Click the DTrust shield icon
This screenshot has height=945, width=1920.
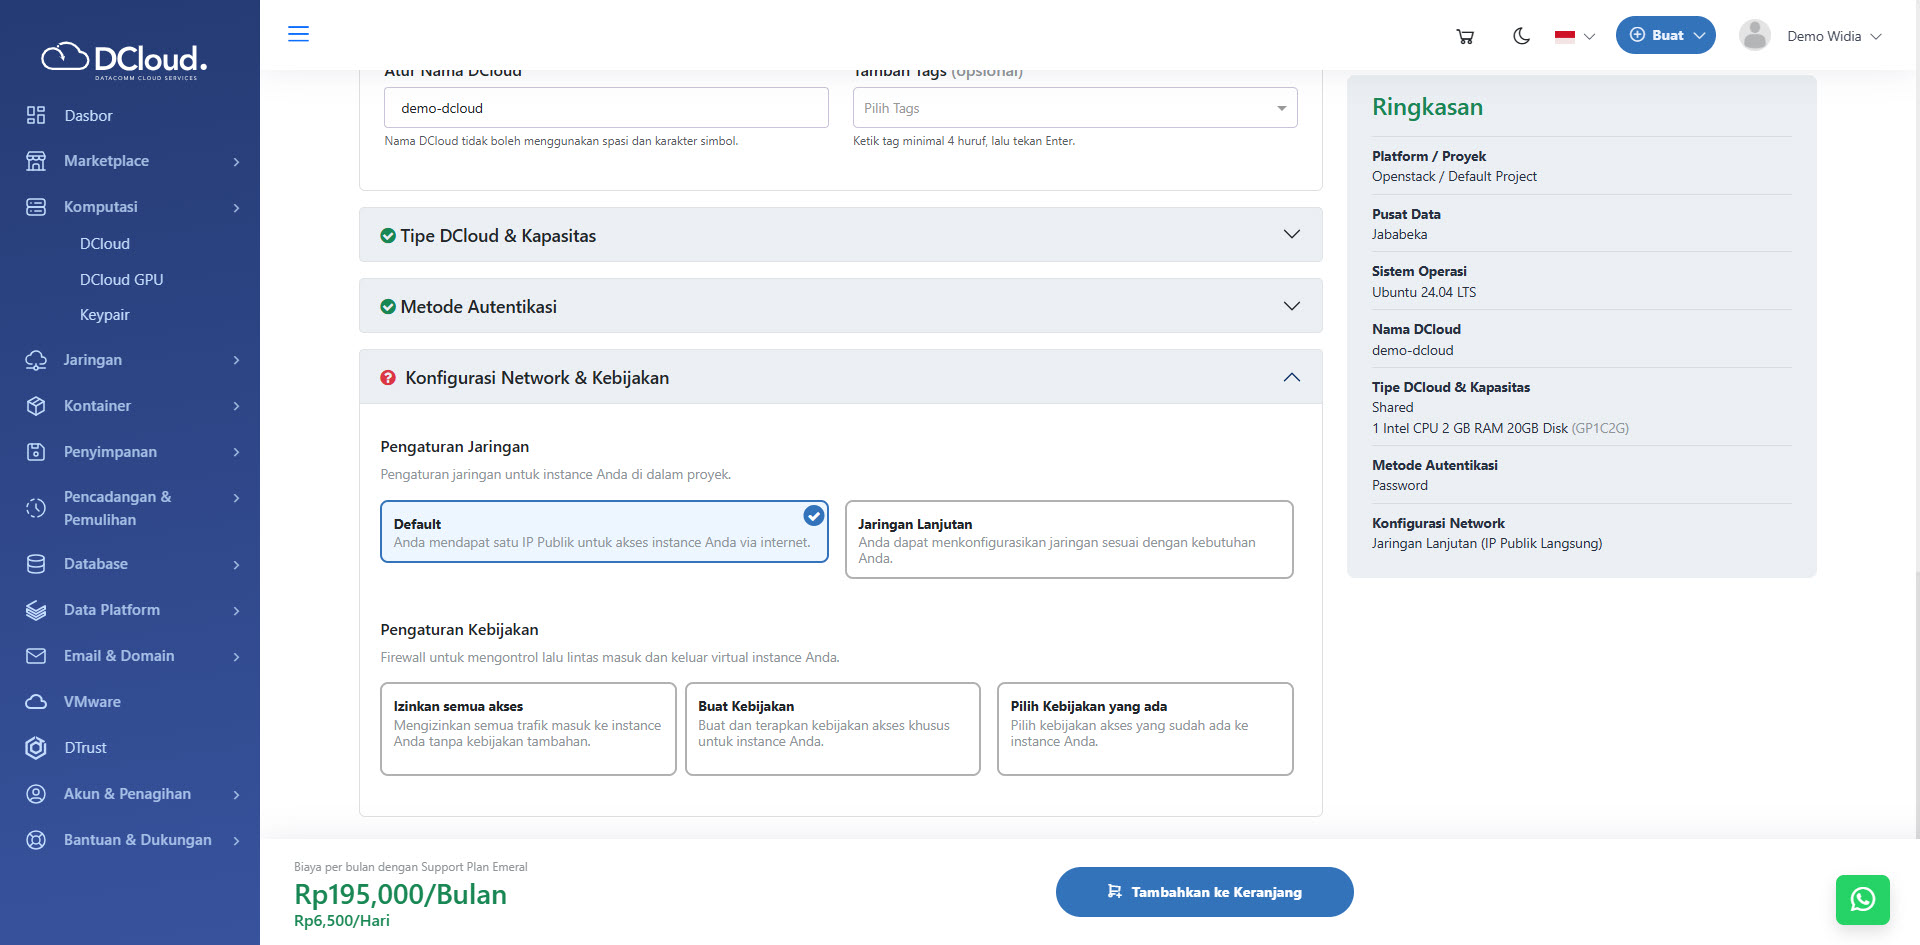[x=36, y=748]
